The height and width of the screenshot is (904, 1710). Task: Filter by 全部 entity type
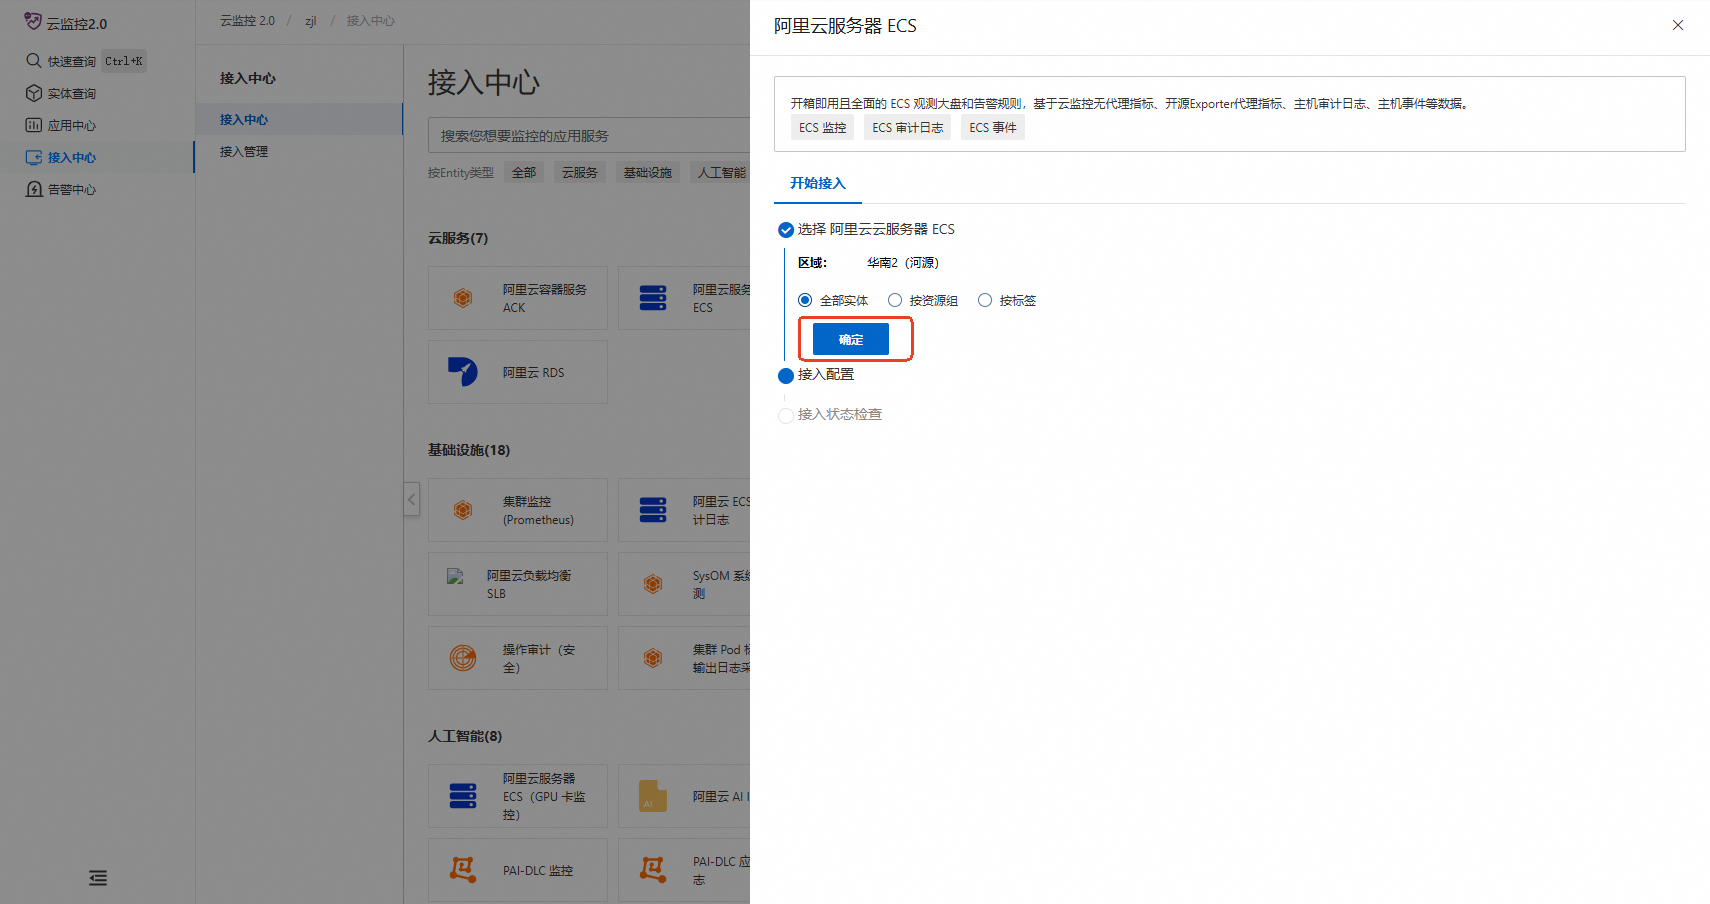click(x=524, y=172)
